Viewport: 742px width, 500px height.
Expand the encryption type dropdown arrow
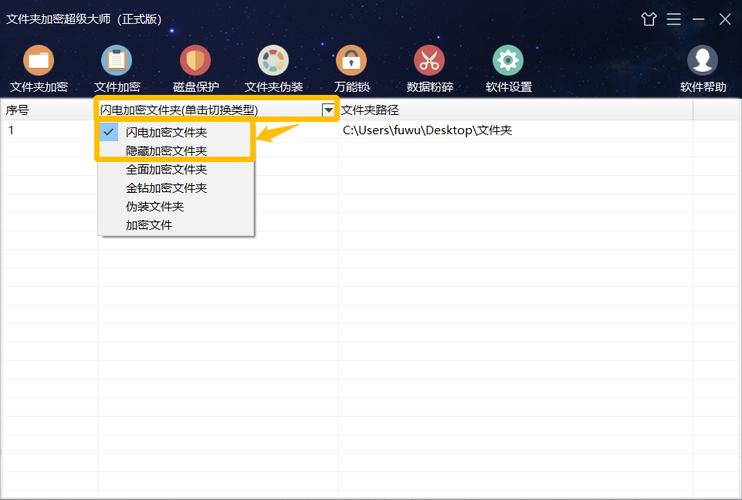coord(328,110)
